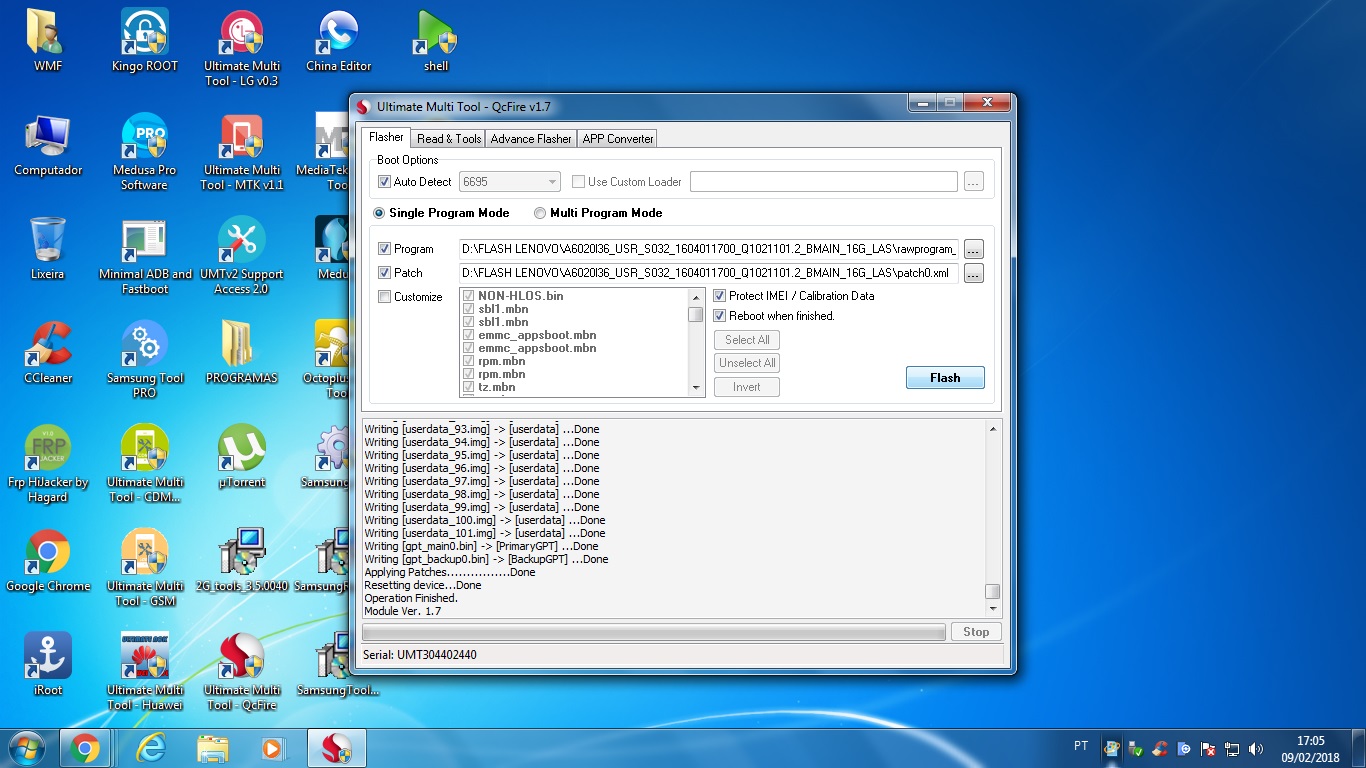Click the log panel scrollbar up arrow
Screen dimensions: 1366x768
tap(992, 429)
